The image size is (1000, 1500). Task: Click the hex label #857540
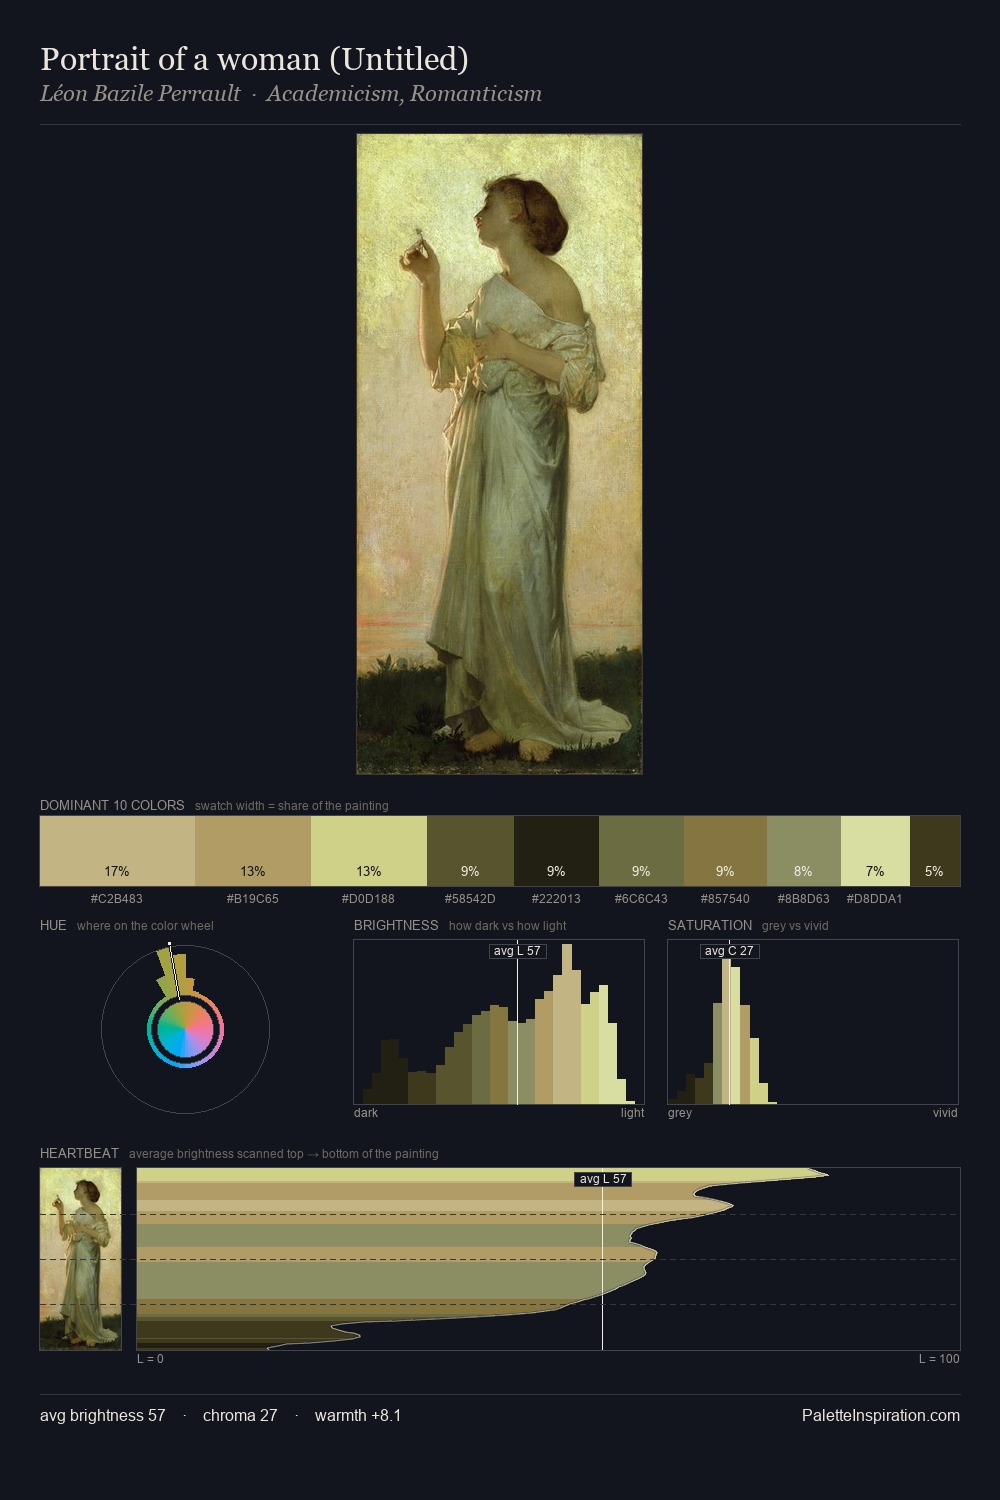click(x=725, y=899)
